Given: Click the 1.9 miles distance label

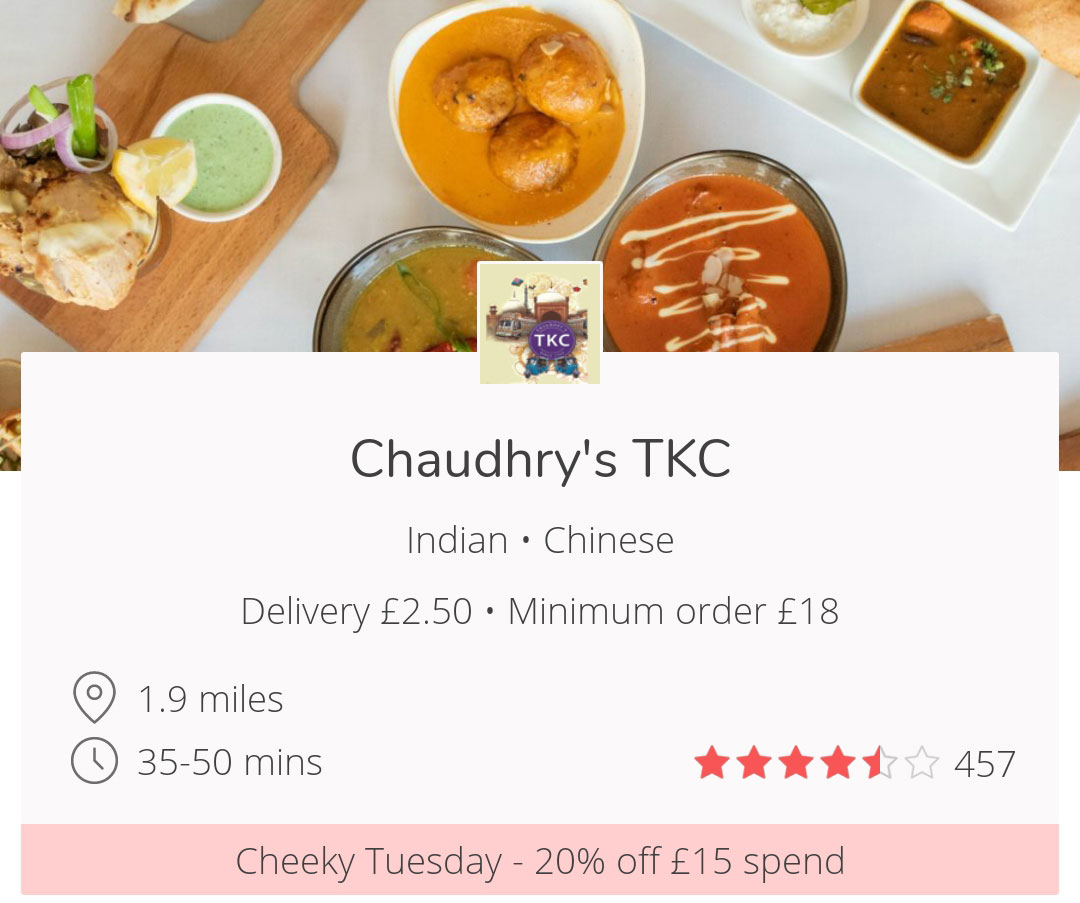Looking at the screenshot, I should (x=210, y=699).
